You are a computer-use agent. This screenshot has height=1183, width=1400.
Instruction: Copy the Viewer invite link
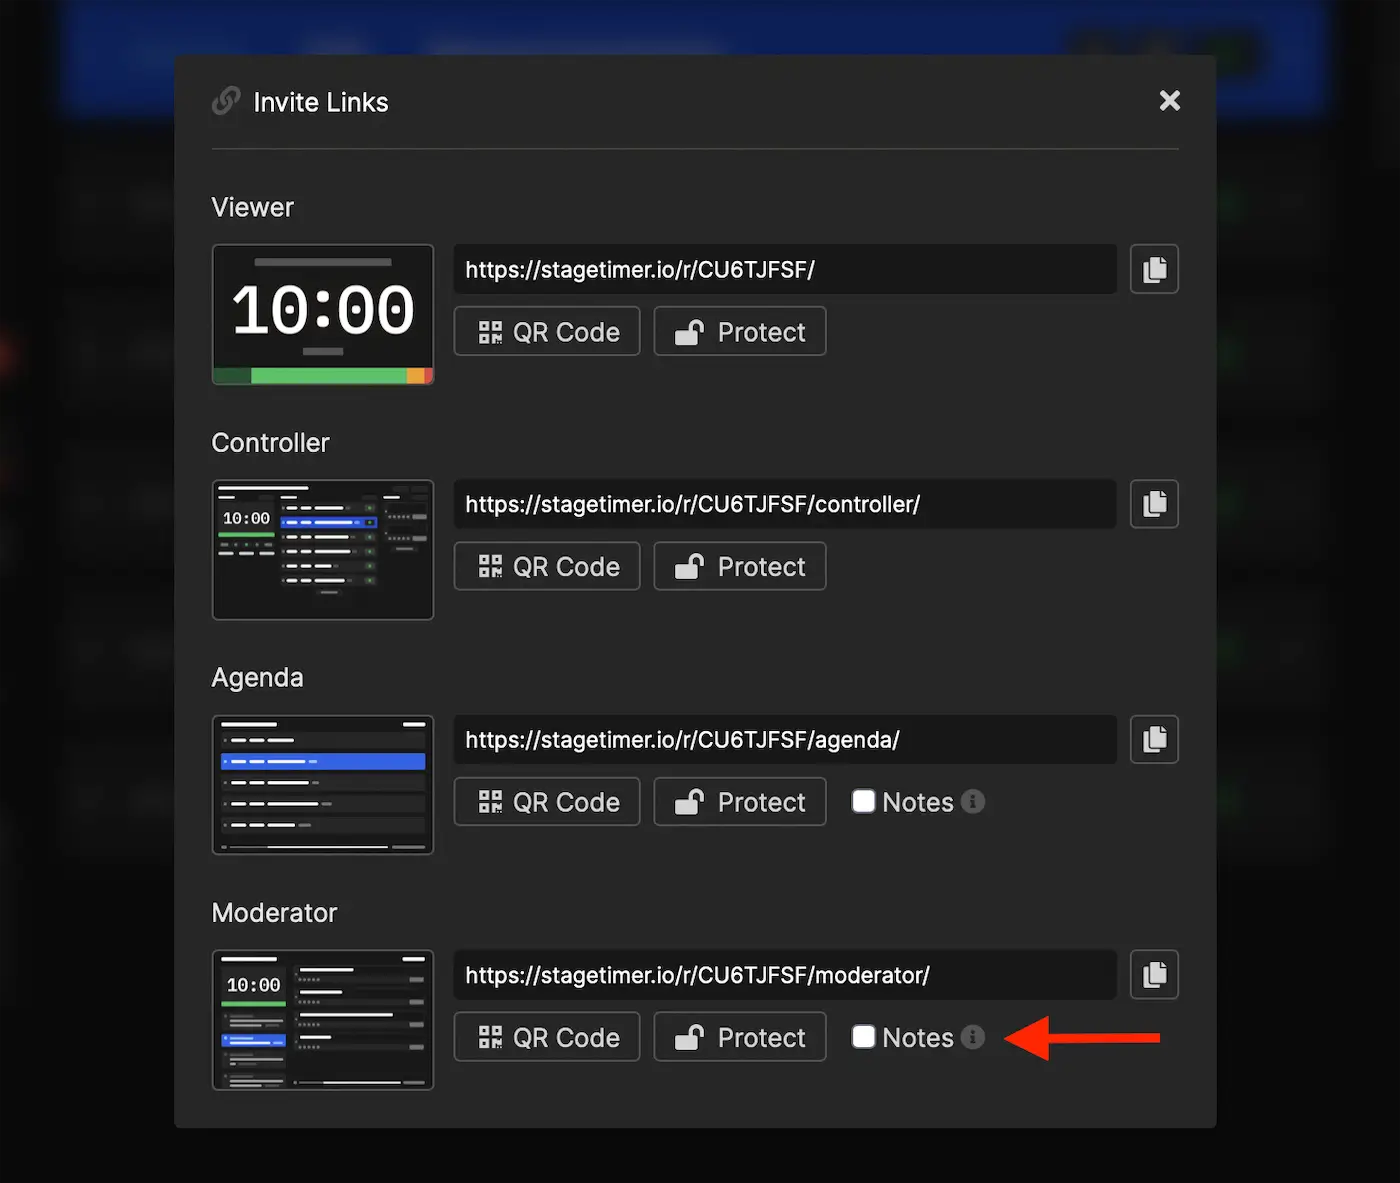[x=1154, y=269]
